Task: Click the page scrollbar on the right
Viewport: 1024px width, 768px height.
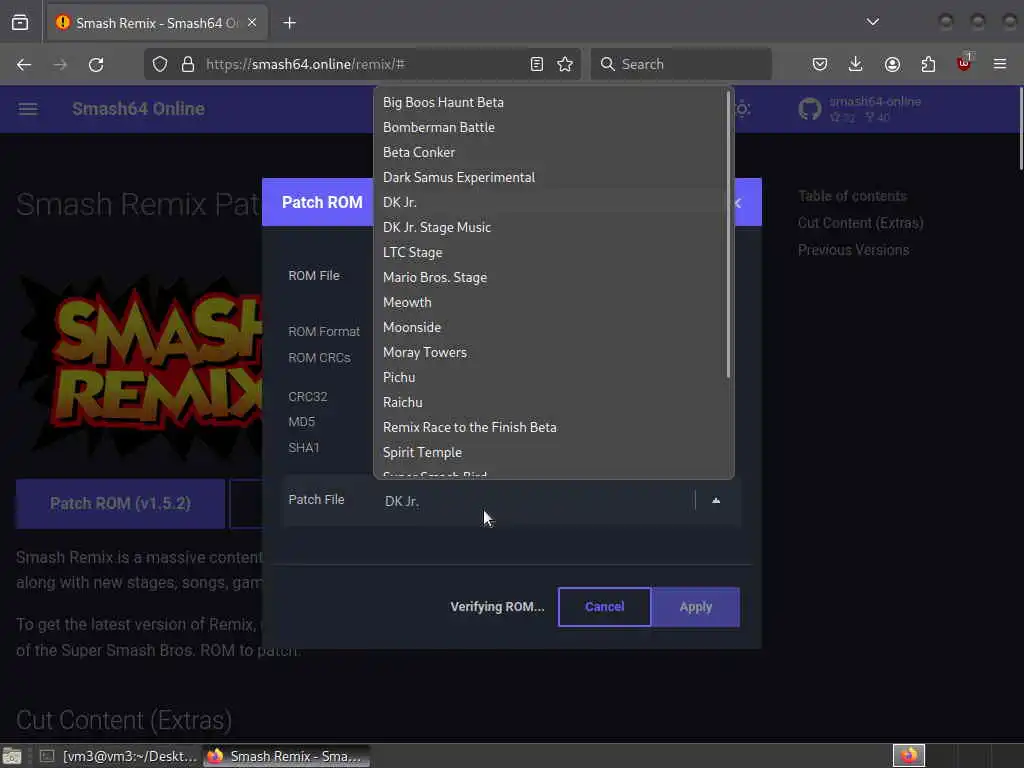Action: pyautogui.click(x=1019, y=129)
